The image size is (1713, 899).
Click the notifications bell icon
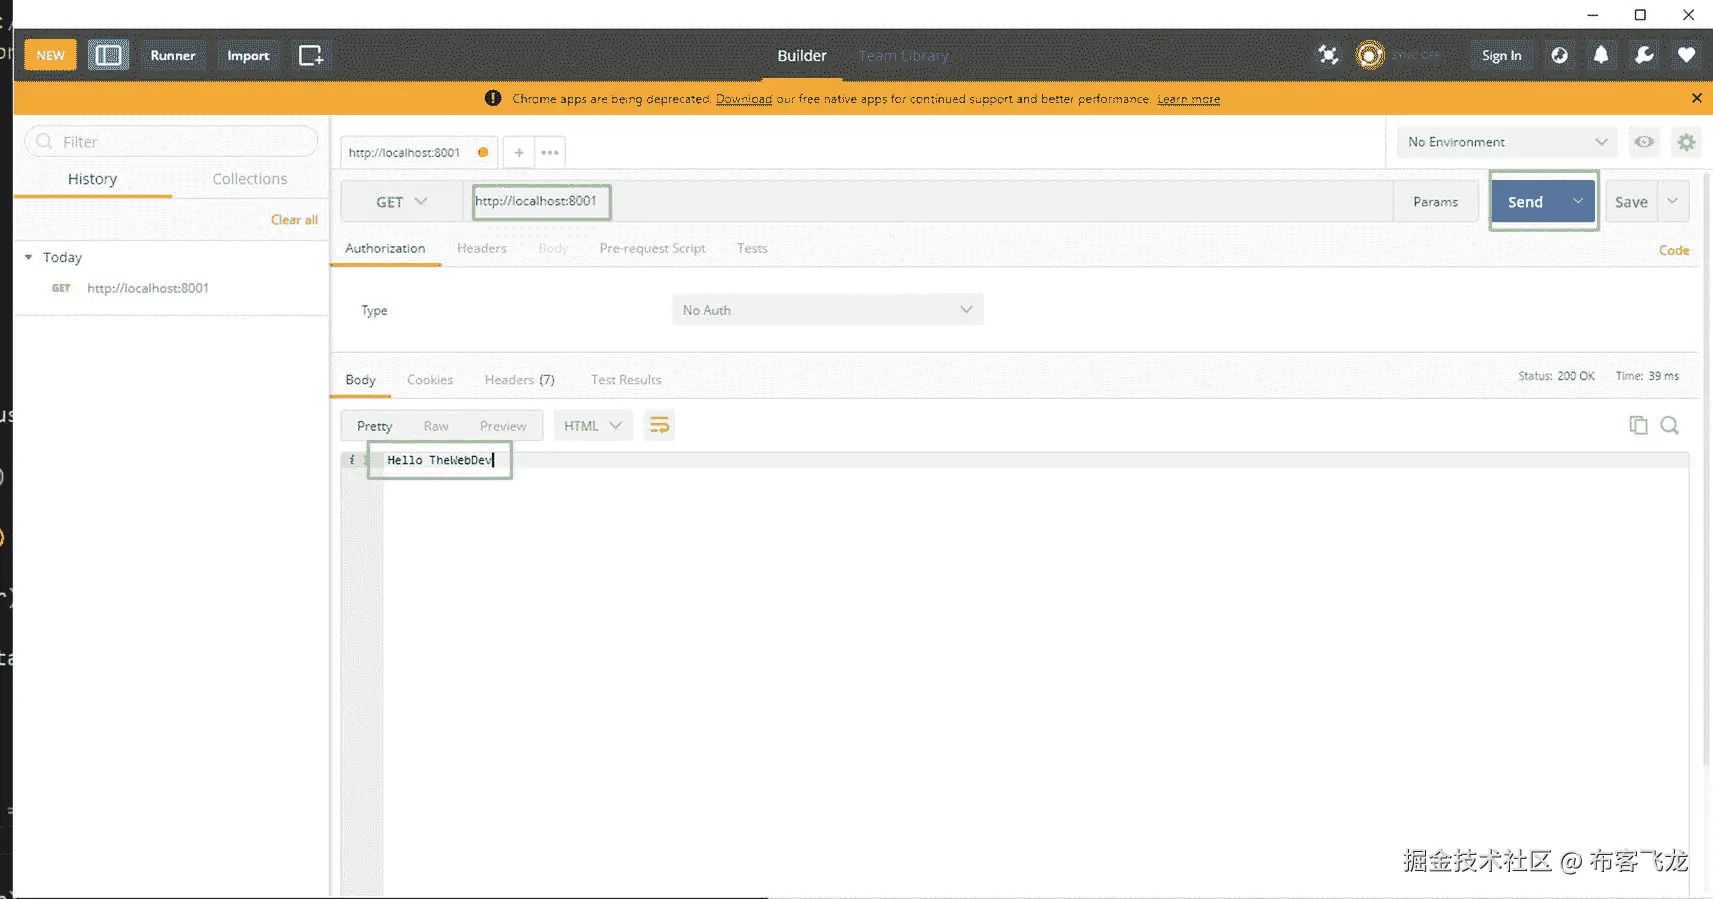point(1601,55)
